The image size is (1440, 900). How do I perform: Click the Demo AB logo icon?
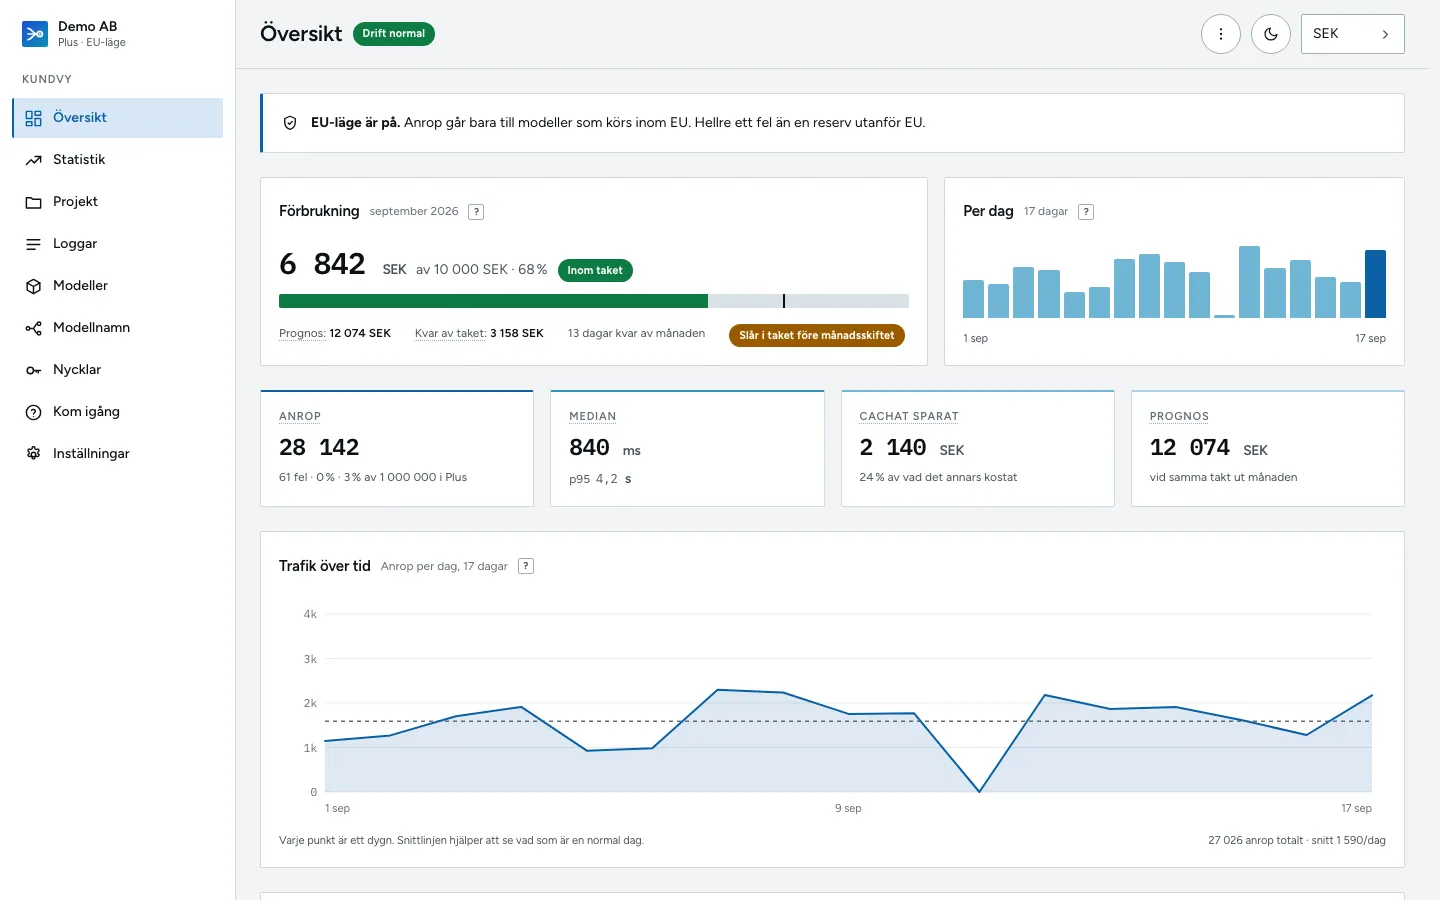(35, 34)
